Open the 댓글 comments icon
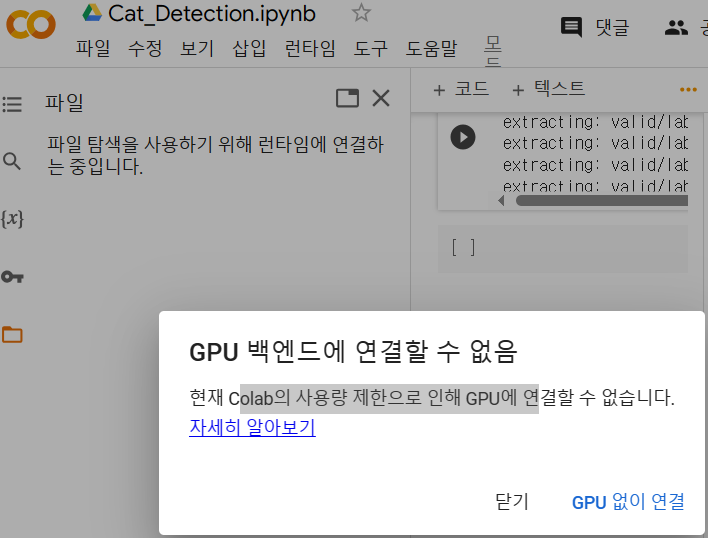This screenshot has height=538, width=708. (x=571, y=27)
